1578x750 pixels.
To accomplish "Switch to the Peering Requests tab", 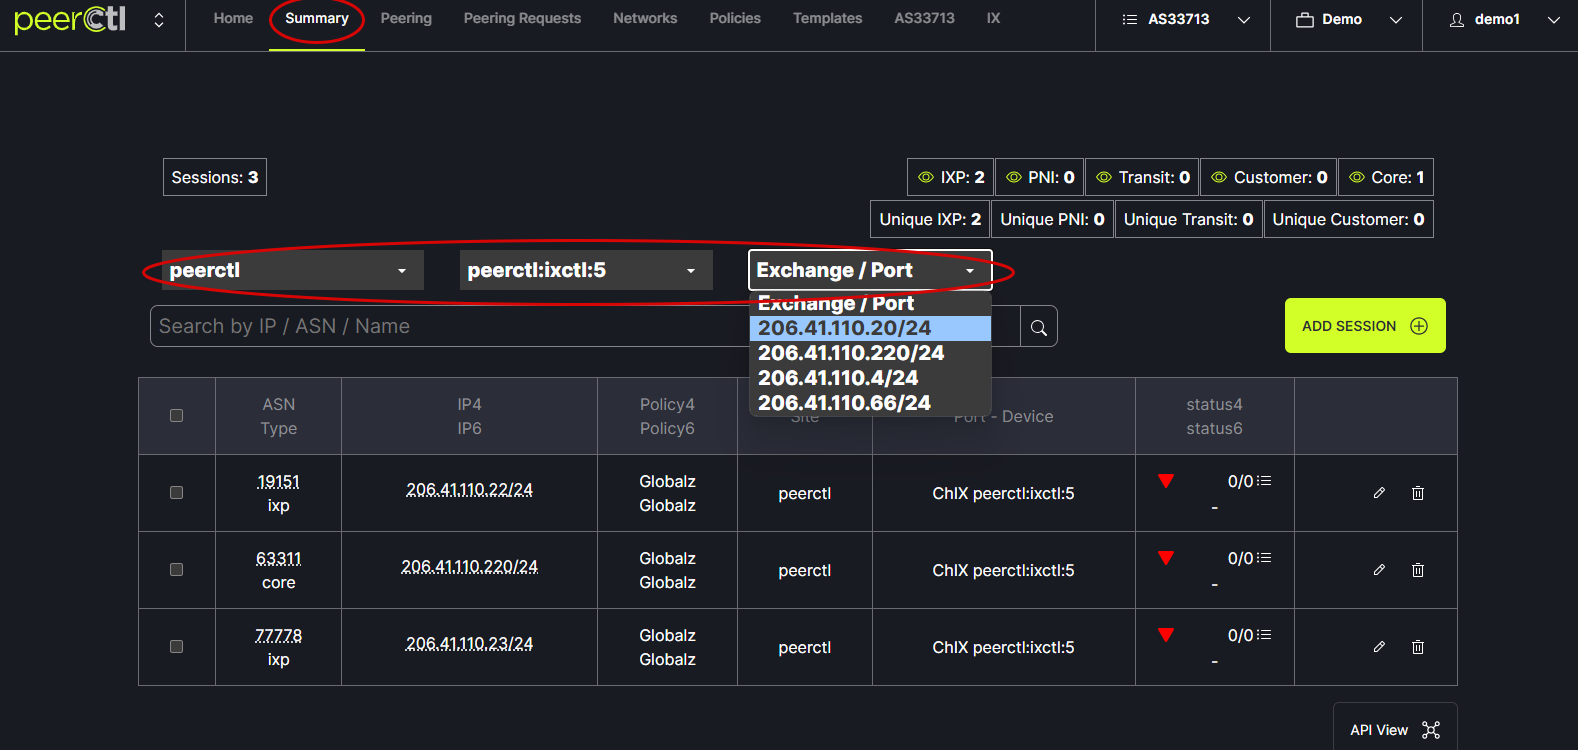I will pyautogui.click(x=522, y=19).
